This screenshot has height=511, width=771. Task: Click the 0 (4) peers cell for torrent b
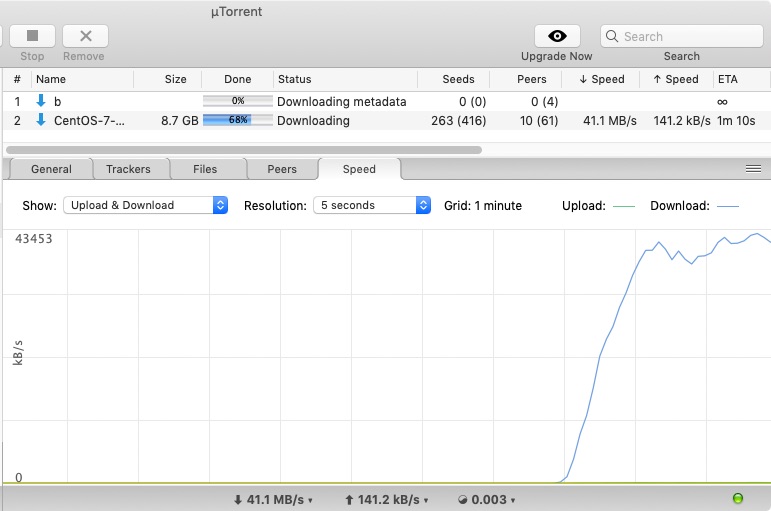[x=544, y=102]
